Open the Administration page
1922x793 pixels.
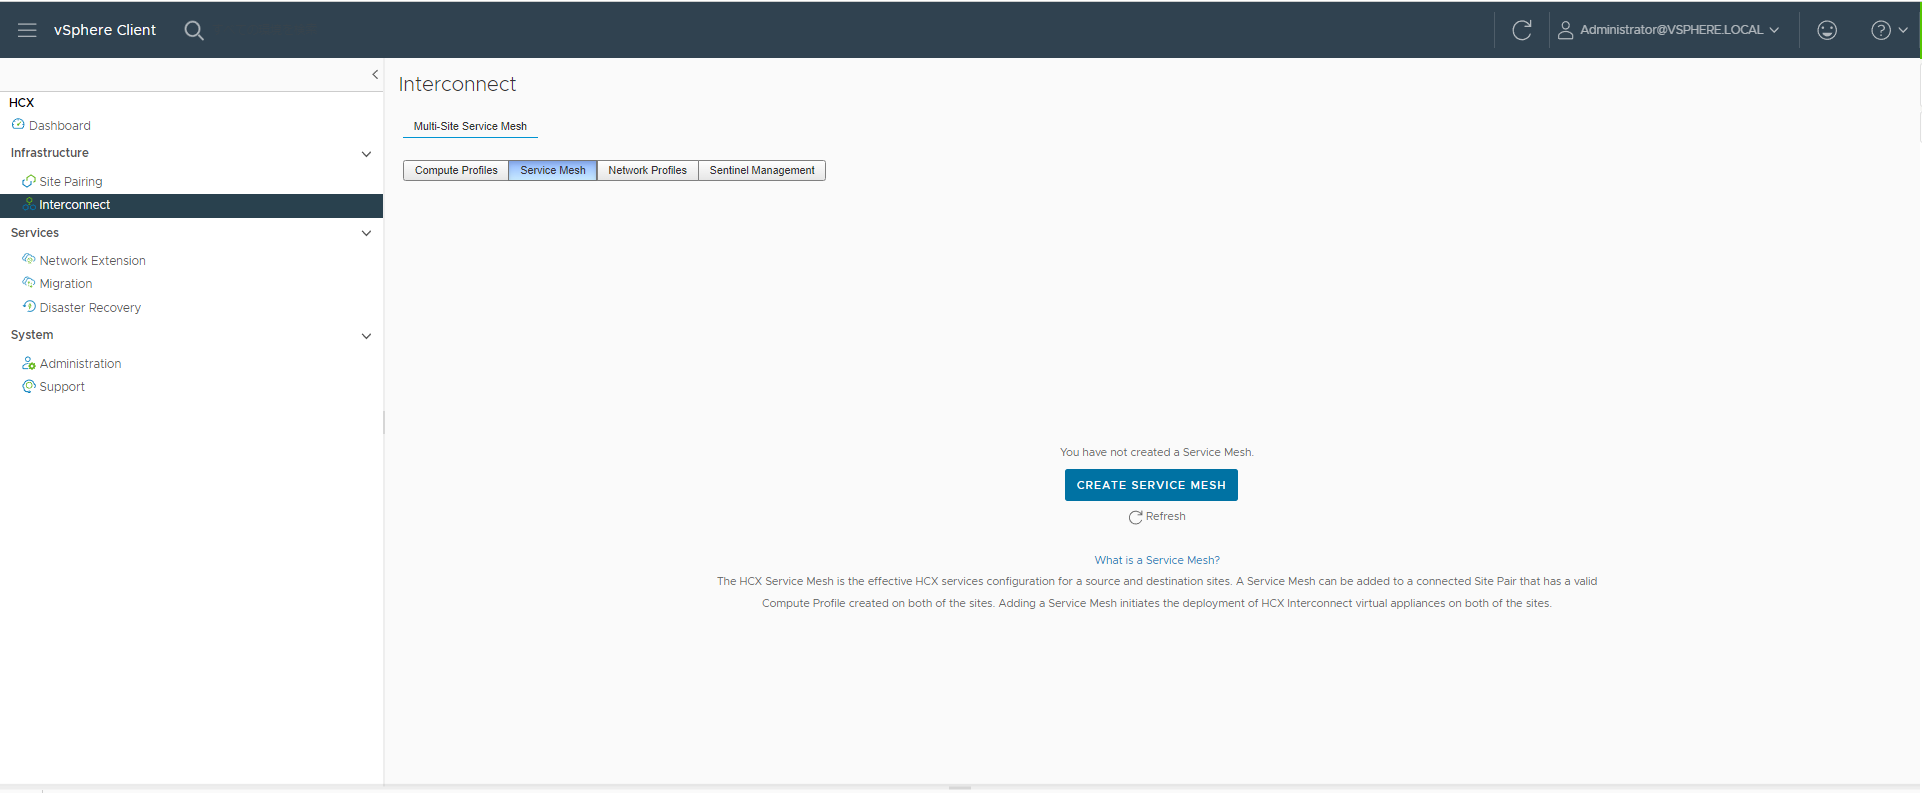tap(81, 363)
